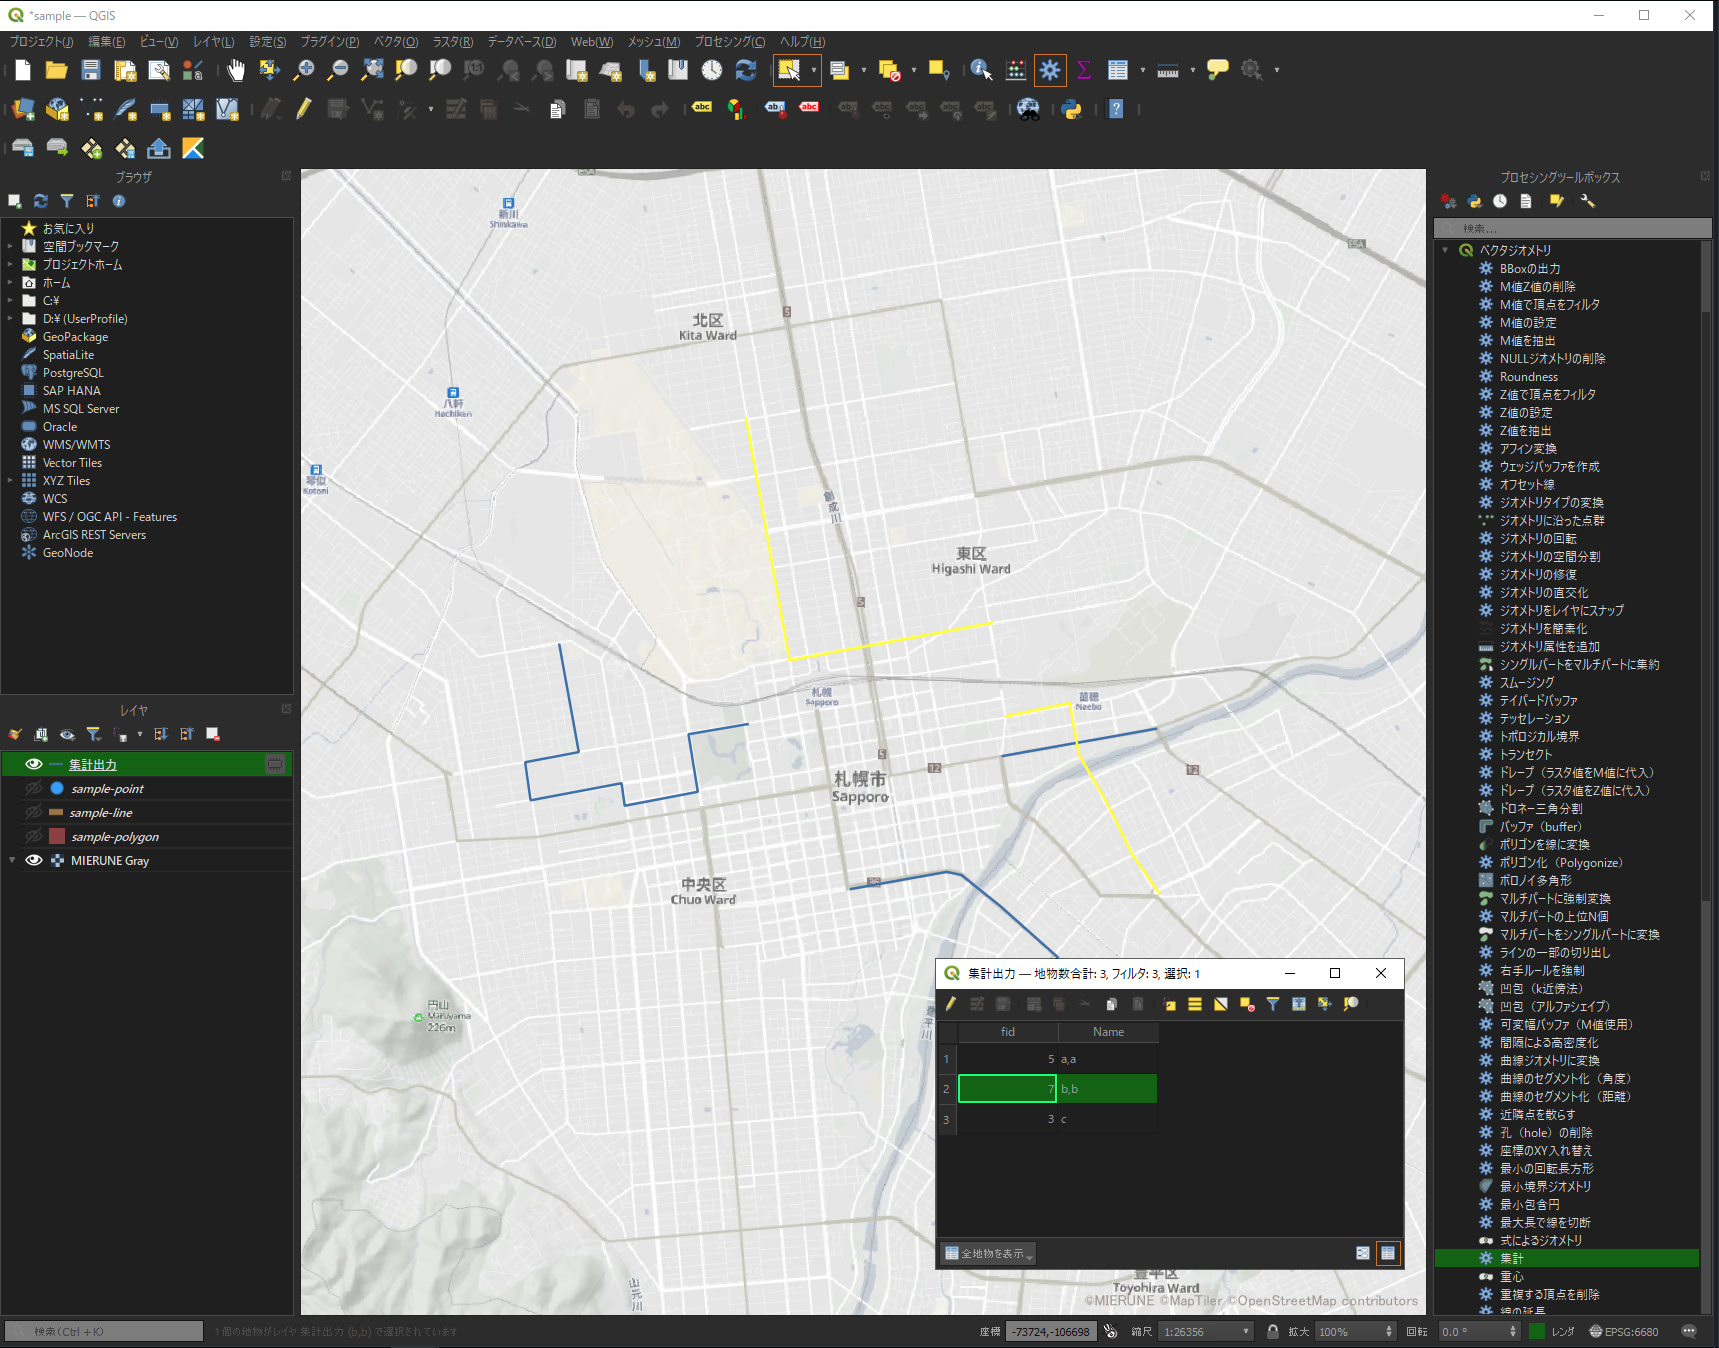Open Data Source Manager icon

[x=23, y=109]
